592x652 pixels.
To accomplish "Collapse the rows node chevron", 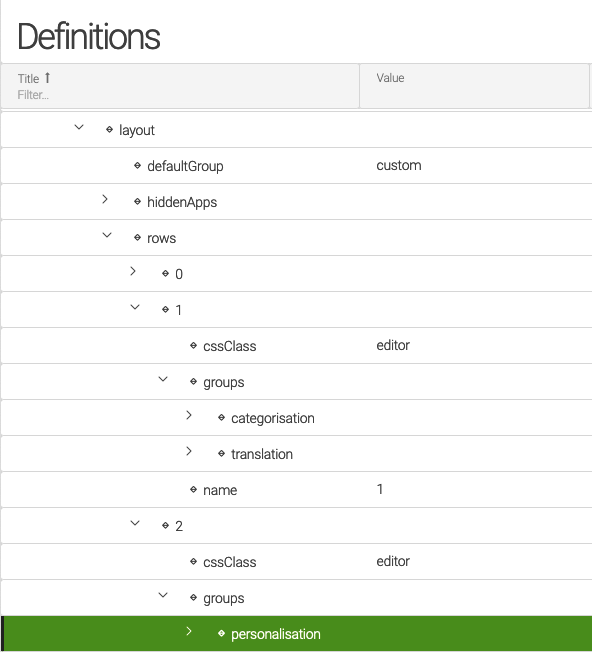I will point(107,235).
